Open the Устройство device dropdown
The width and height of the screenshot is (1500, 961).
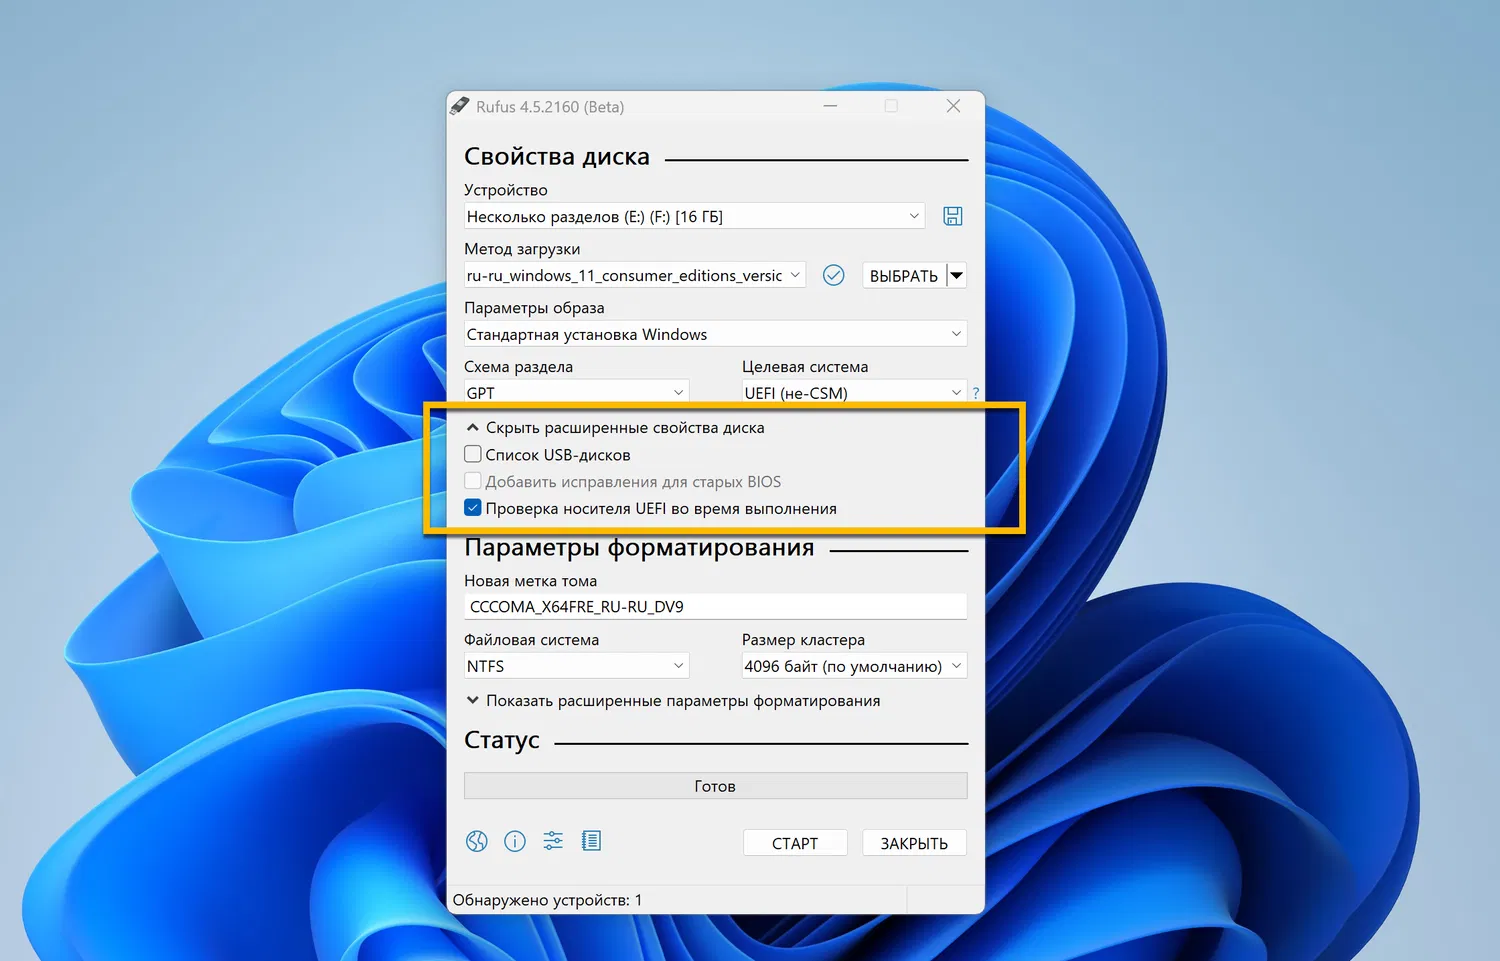[694, 216]
